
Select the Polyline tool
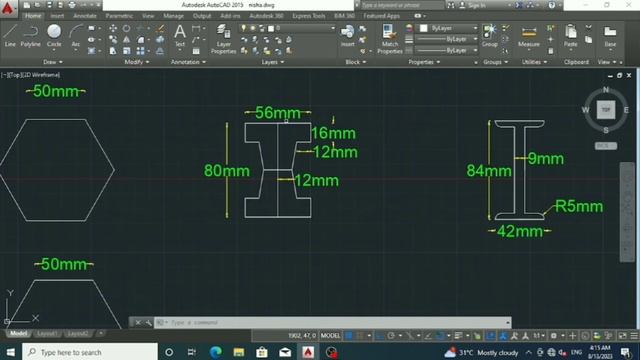[x=30, y=36]
